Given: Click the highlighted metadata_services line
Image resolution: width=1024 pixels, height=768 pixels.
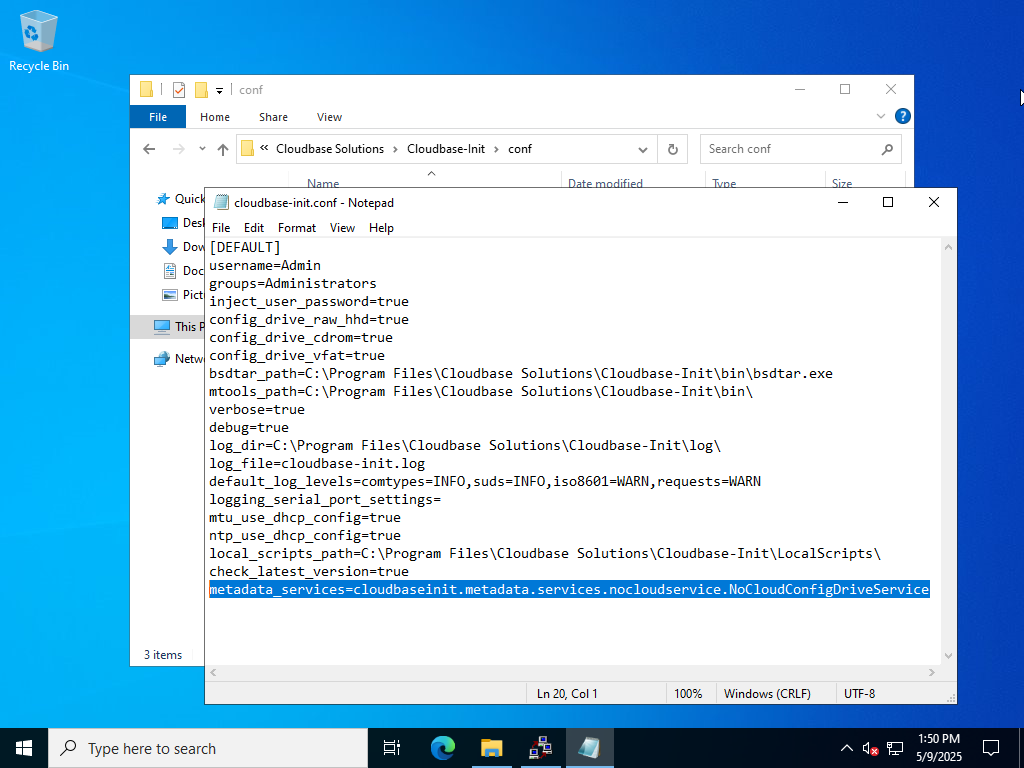Looking at the screenshot, I should [569, 589].
